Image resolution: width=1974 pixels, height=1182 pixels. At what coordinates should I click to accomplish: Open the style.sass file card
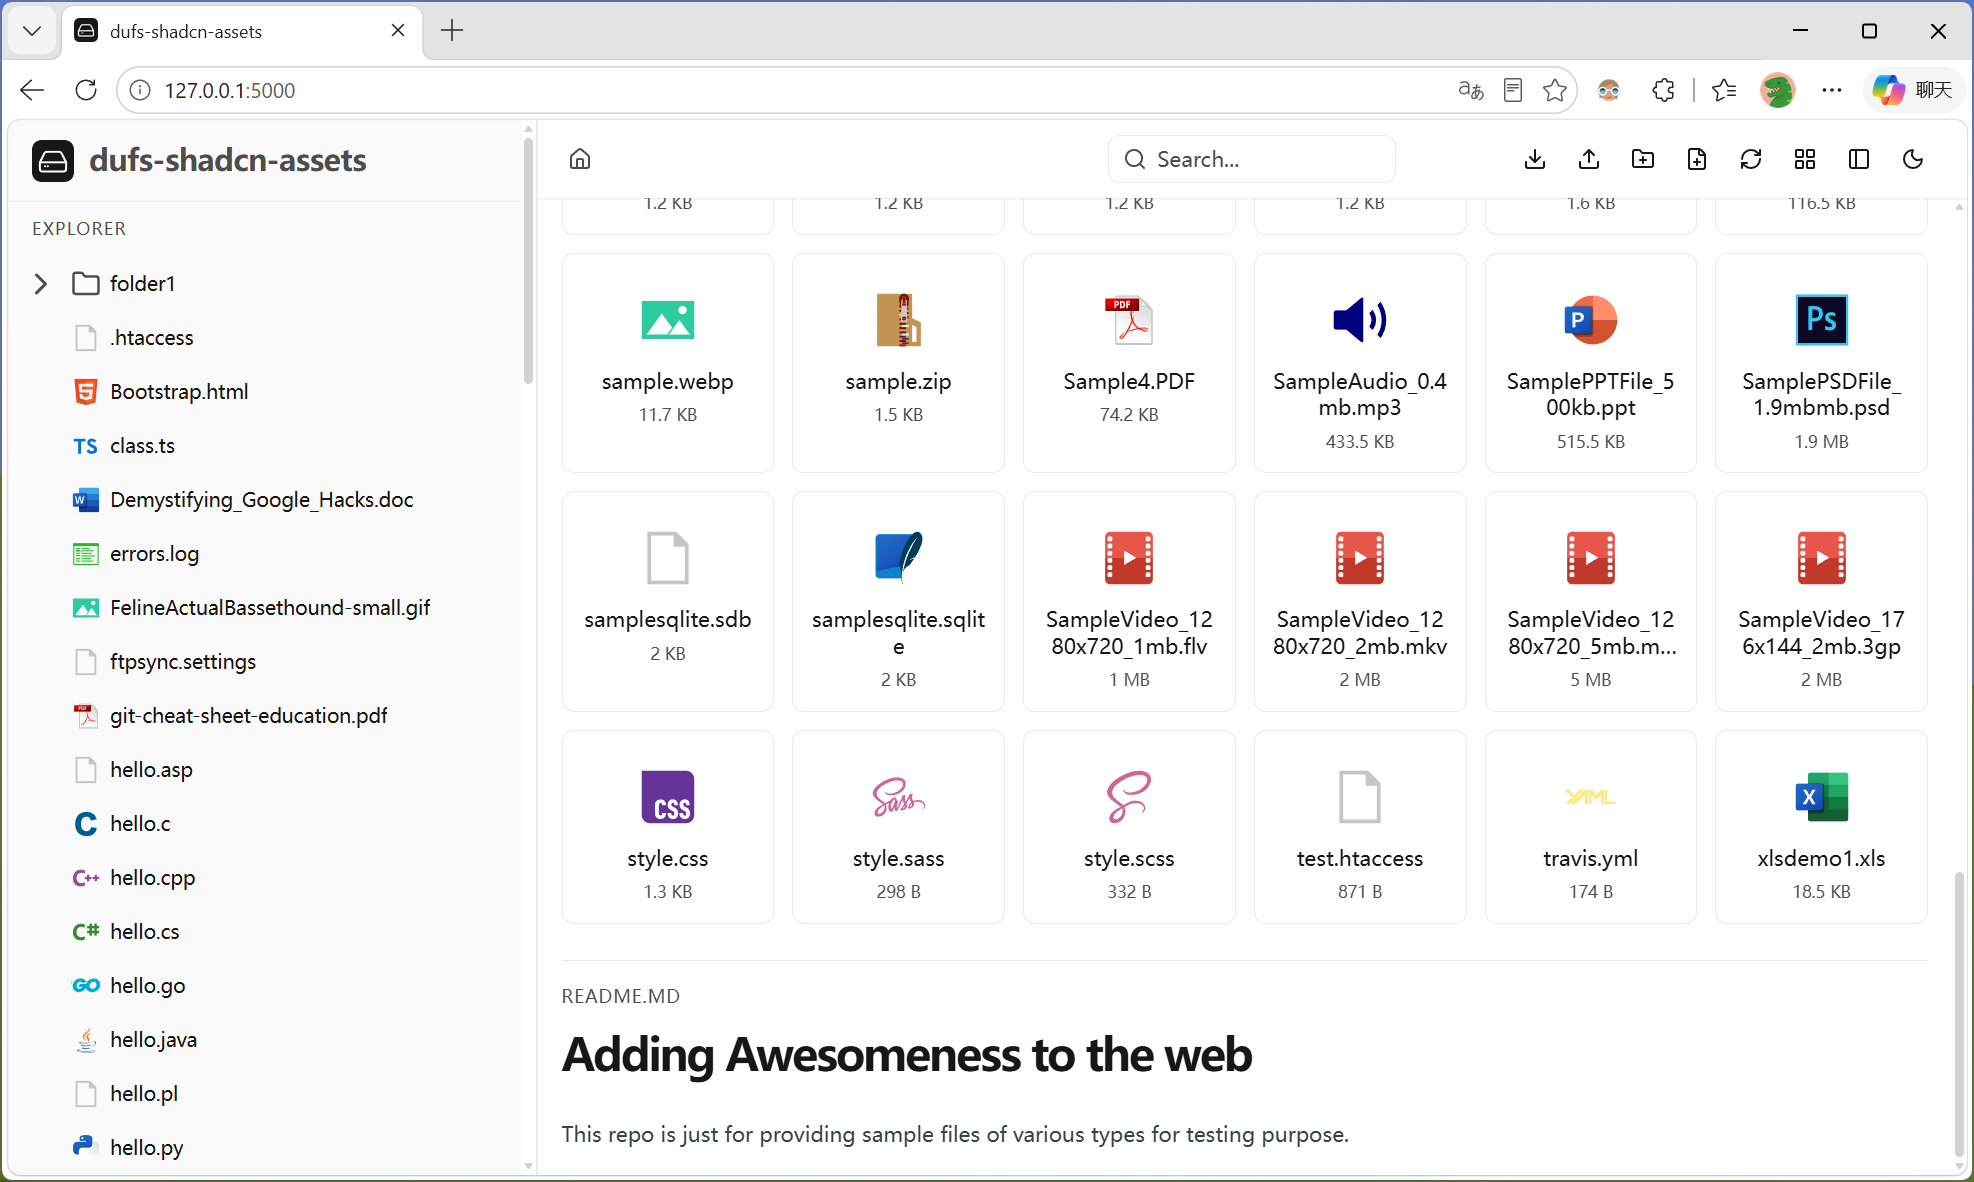(898, 827)
